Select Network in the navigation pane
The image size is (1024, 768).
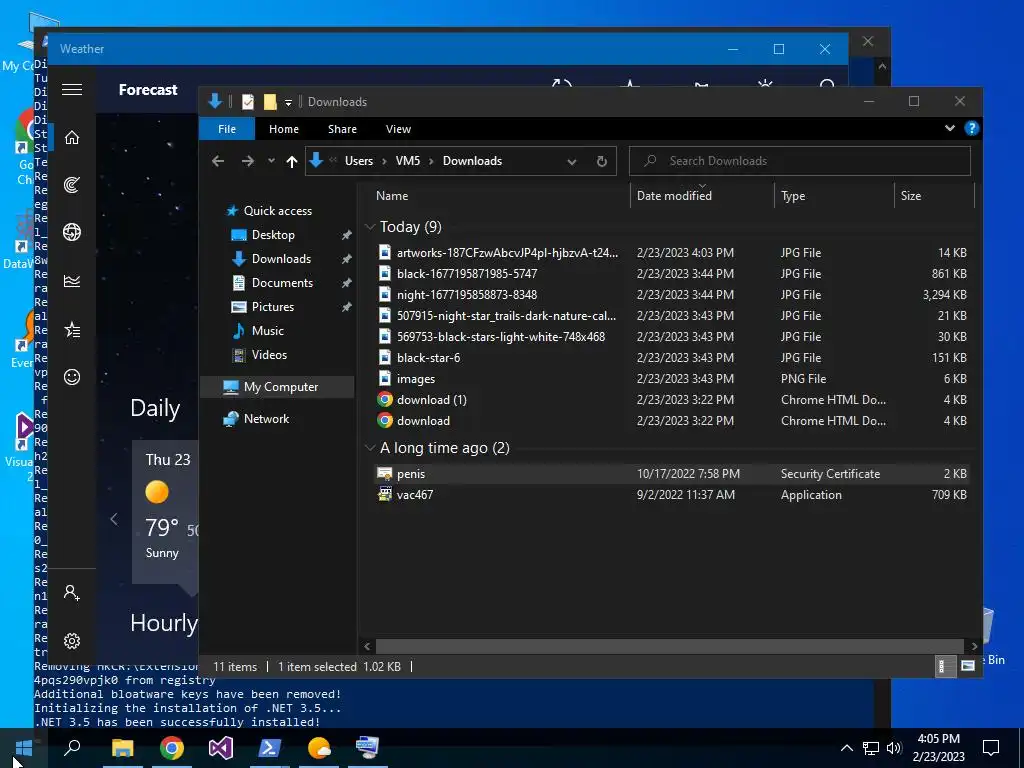click(x=266, y=419)
